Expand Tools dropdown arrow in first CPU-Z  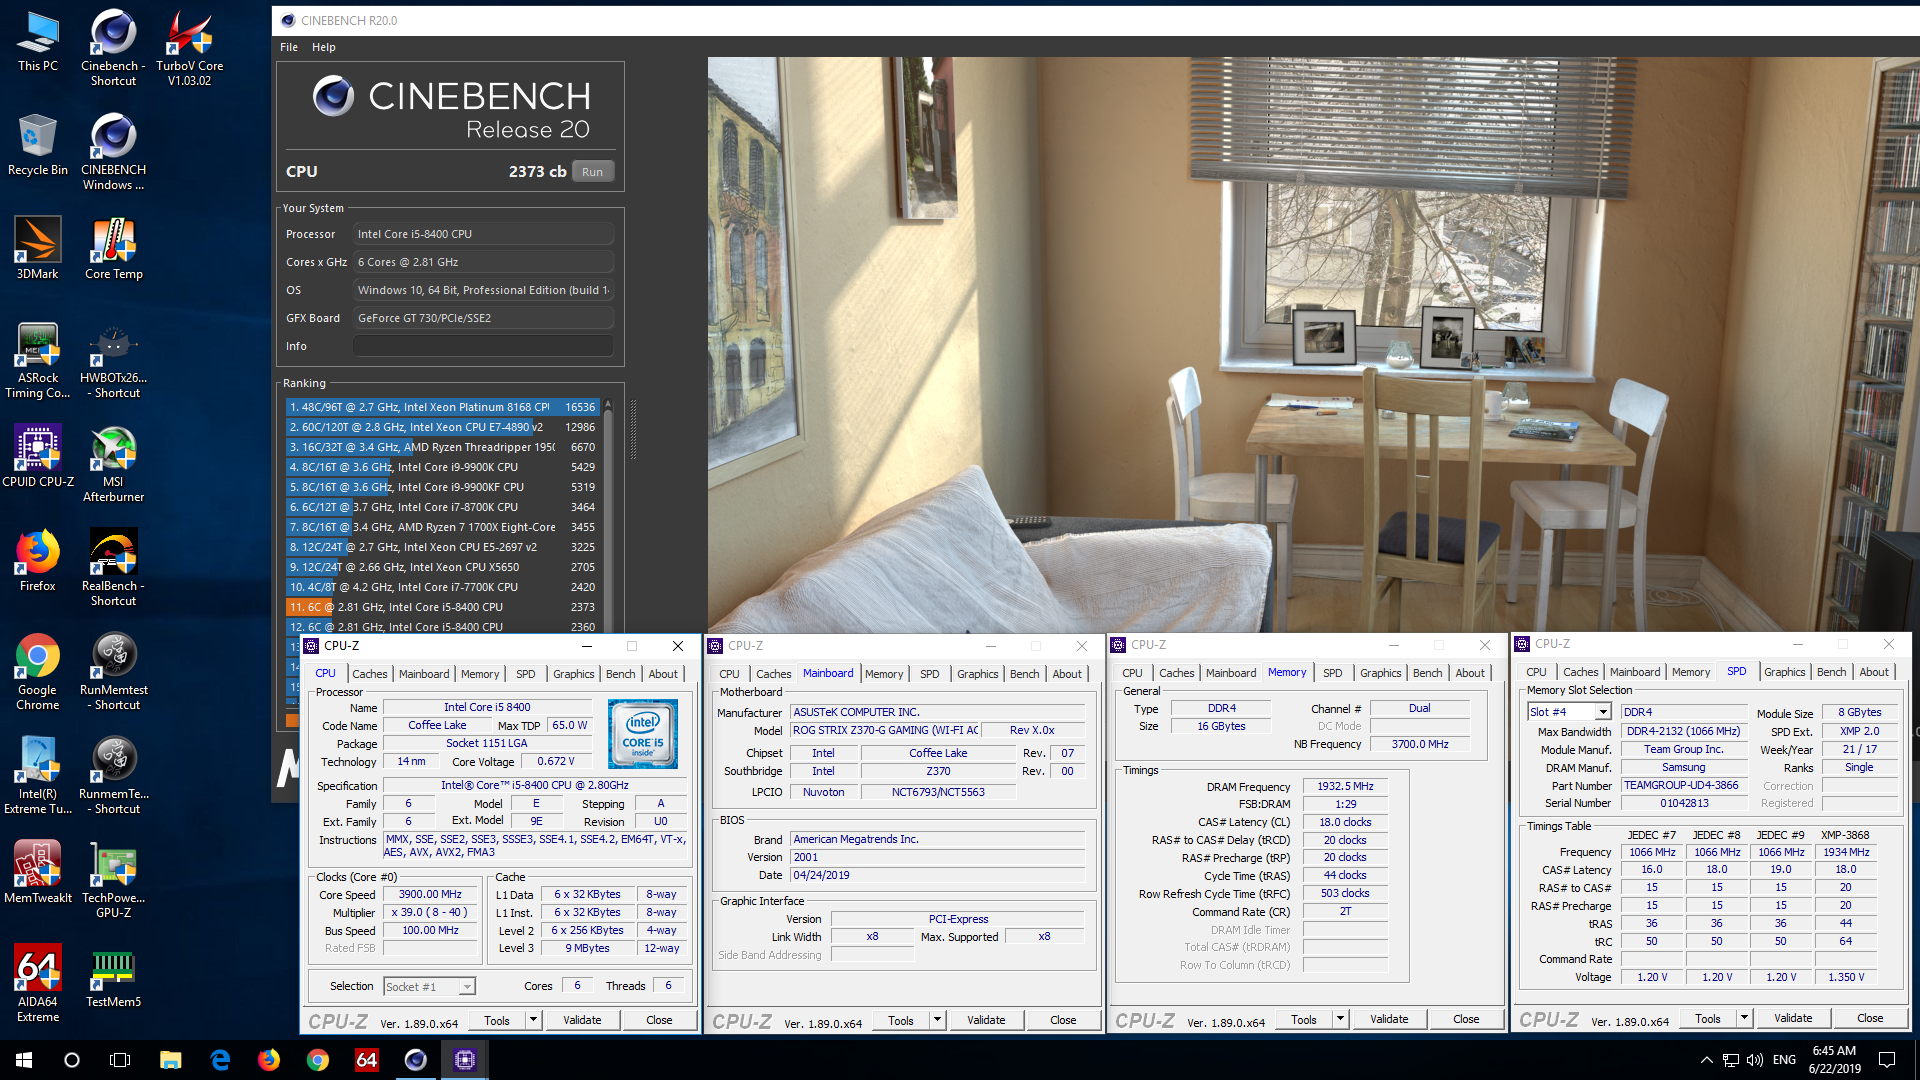pyautogui.click(x=534, y=1020)
